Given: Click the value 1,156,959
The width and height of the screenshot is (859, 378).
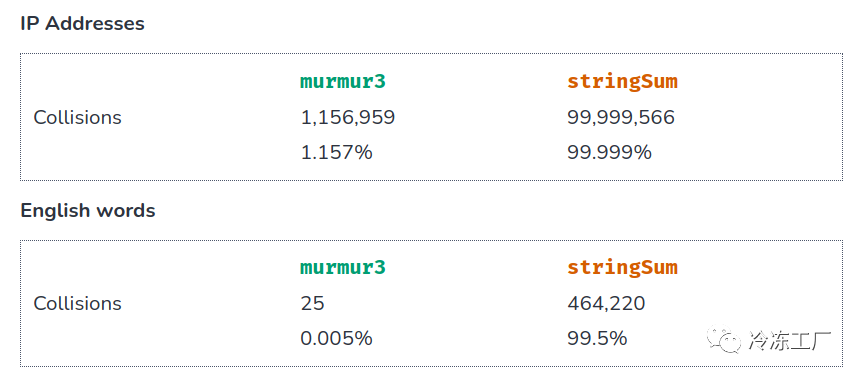Looking at the screenshot, I should click(x=348, y=117).
